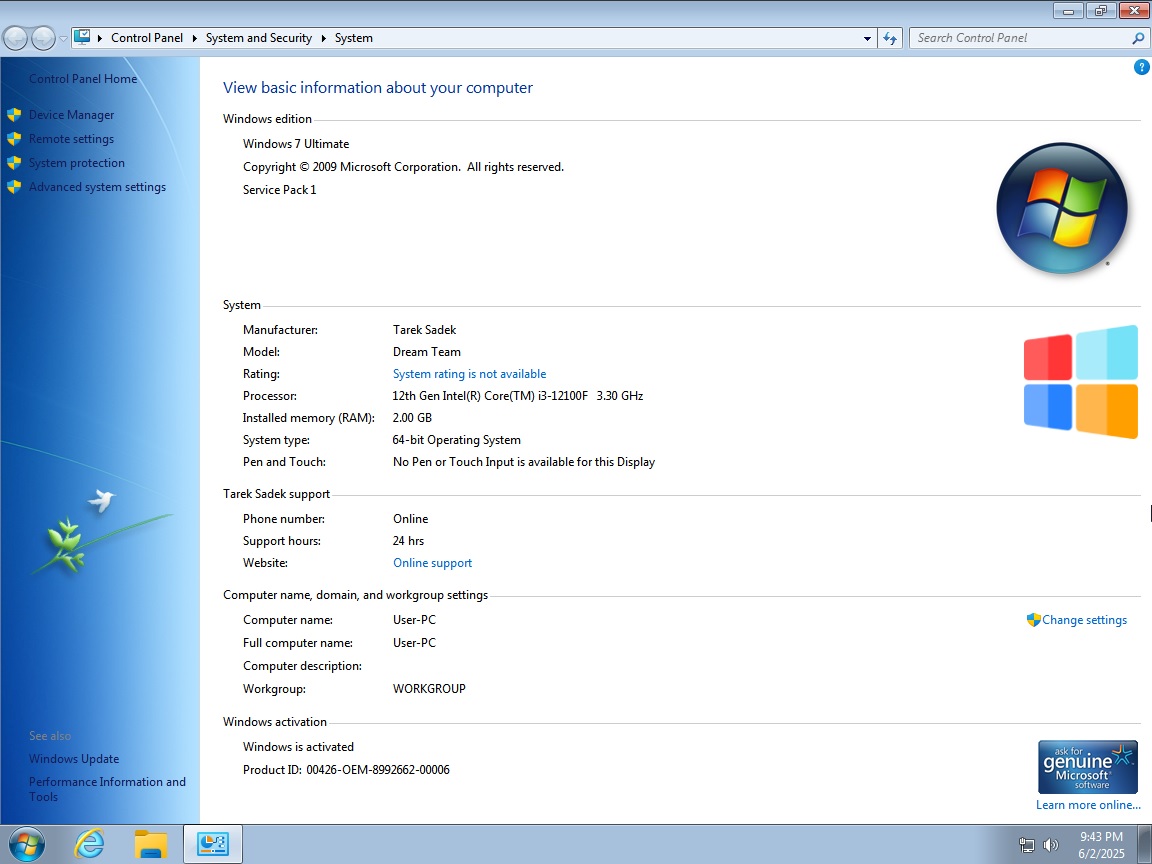This screenshot has height=864, width=1152.
Task: Click the shield icon beside System protection
Action: [x=14, y=163]
